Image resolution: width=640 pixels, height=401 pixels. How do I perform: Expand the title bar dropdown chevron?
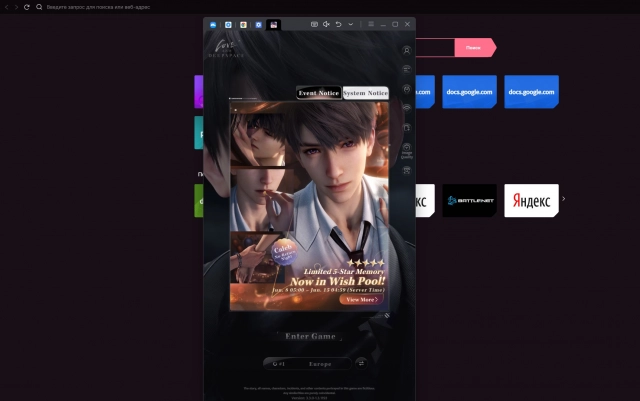[351, 25]
